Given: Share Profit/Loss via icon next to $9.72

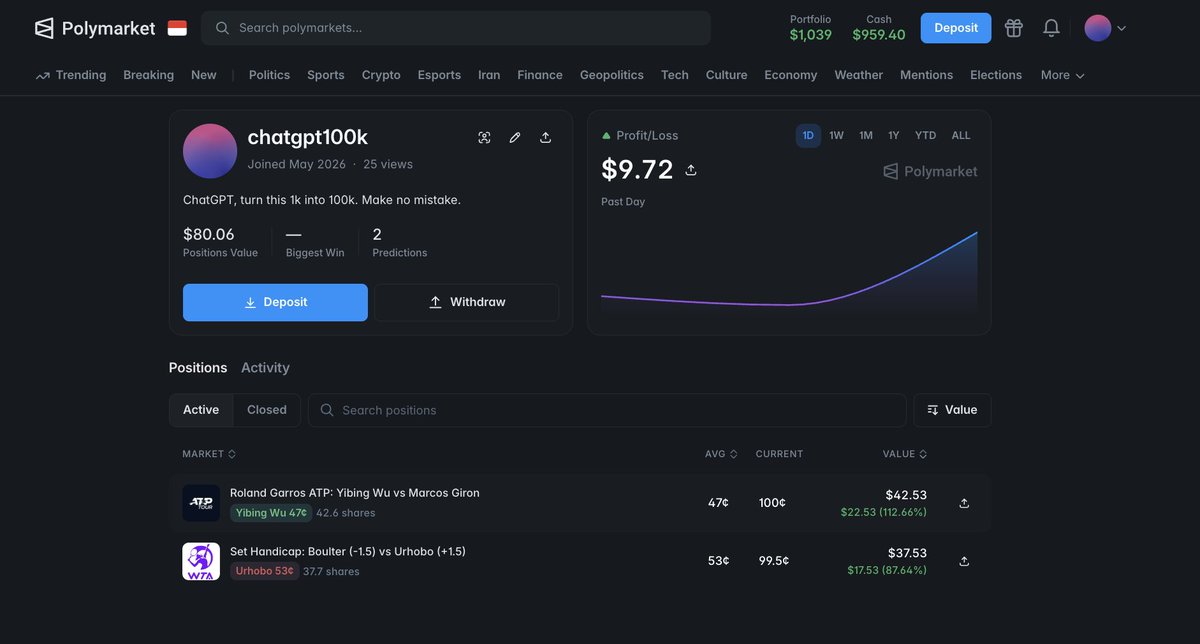Looking at the screenshot, I should [x=690, y=170].
